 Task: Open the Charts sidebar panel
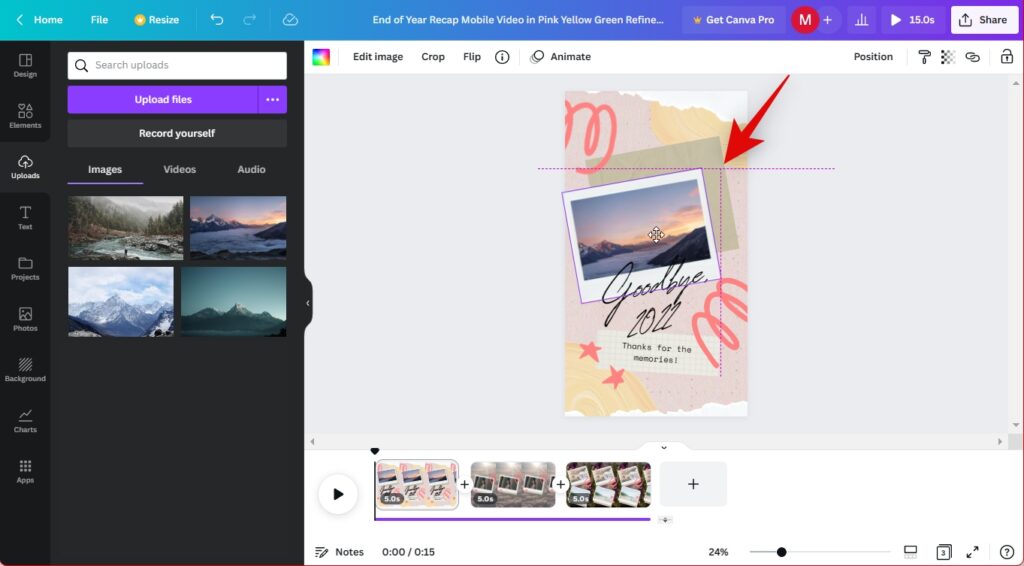pos(25,420)
